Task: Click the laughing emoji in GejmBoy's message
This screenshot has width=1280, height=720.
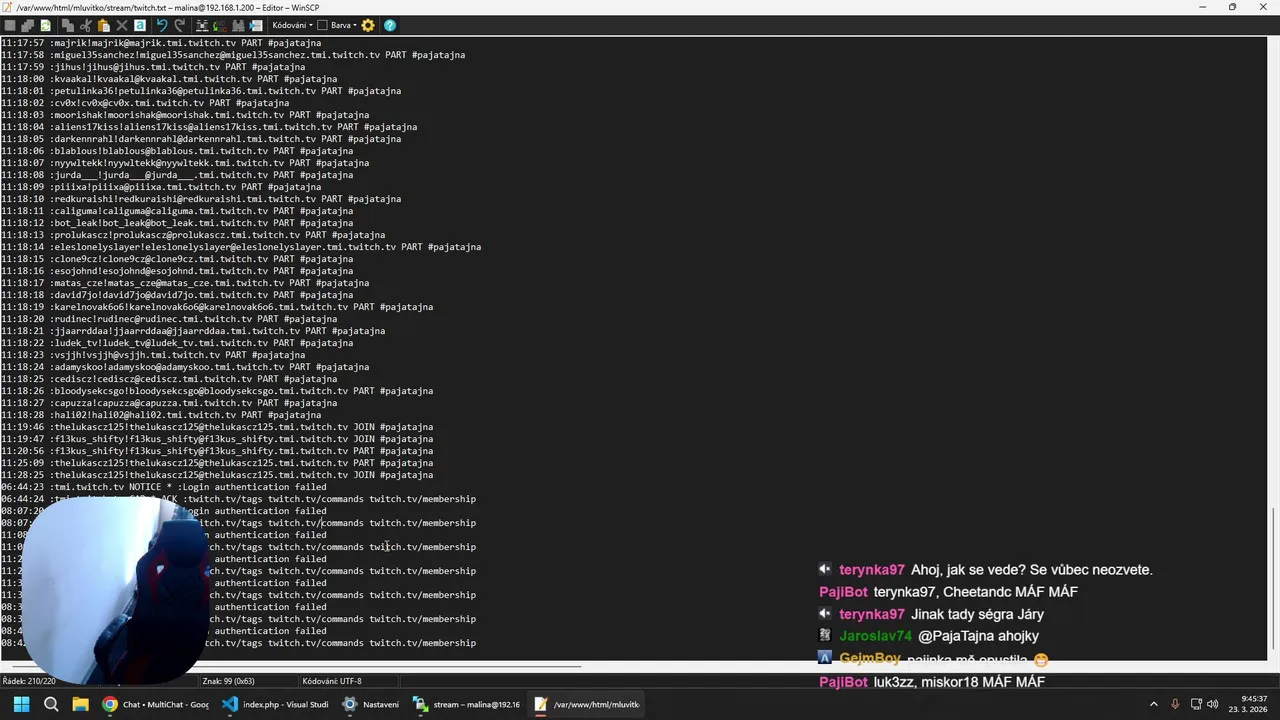Action: coord(1041,660)
